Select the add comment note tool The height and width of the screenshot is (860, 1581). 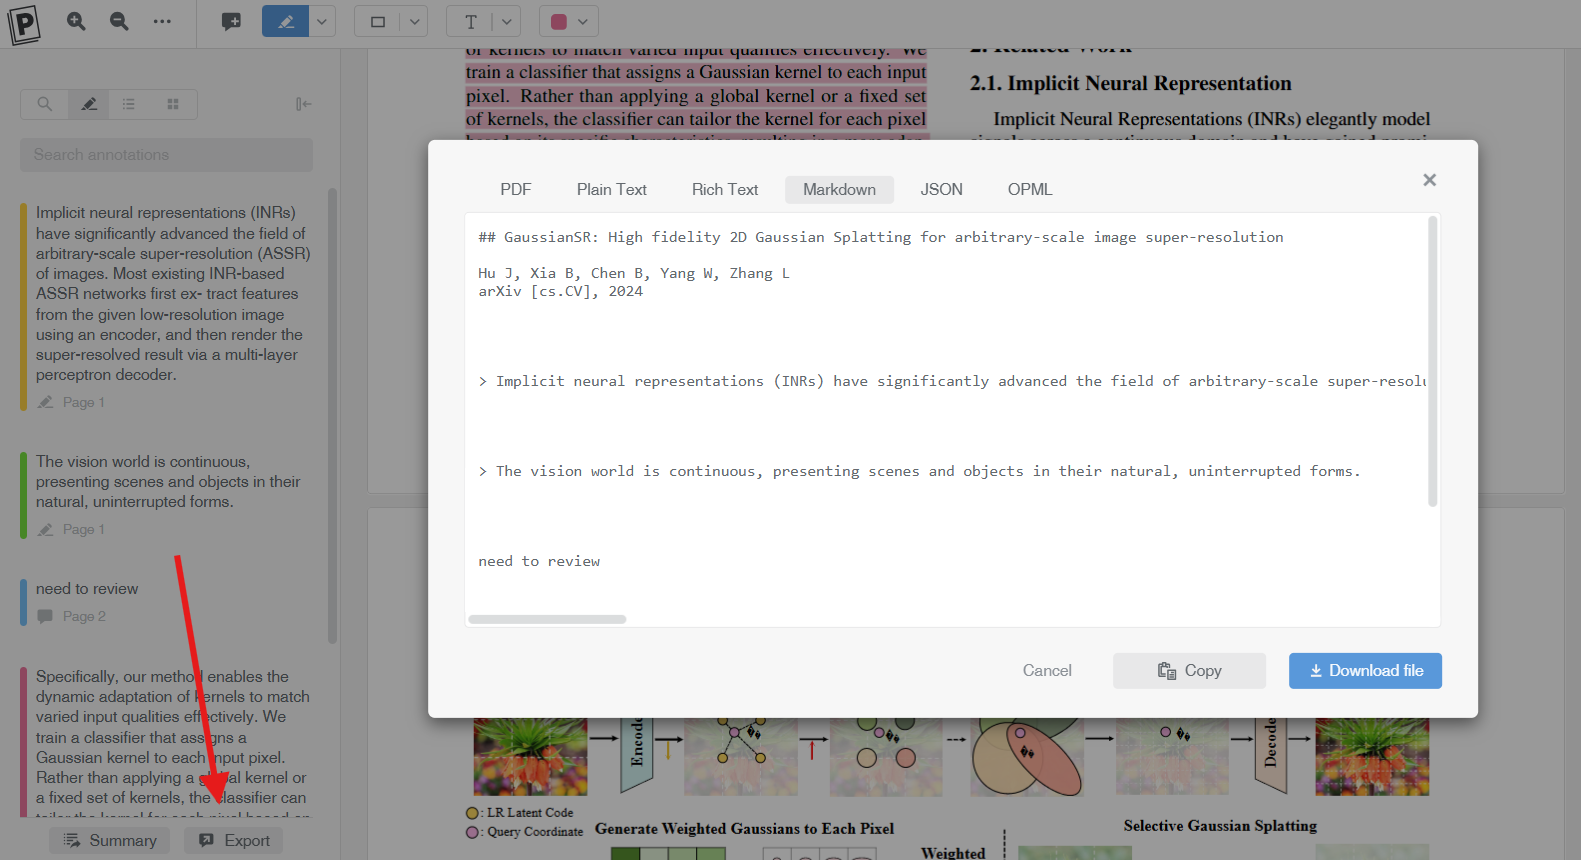click(231, 21)
